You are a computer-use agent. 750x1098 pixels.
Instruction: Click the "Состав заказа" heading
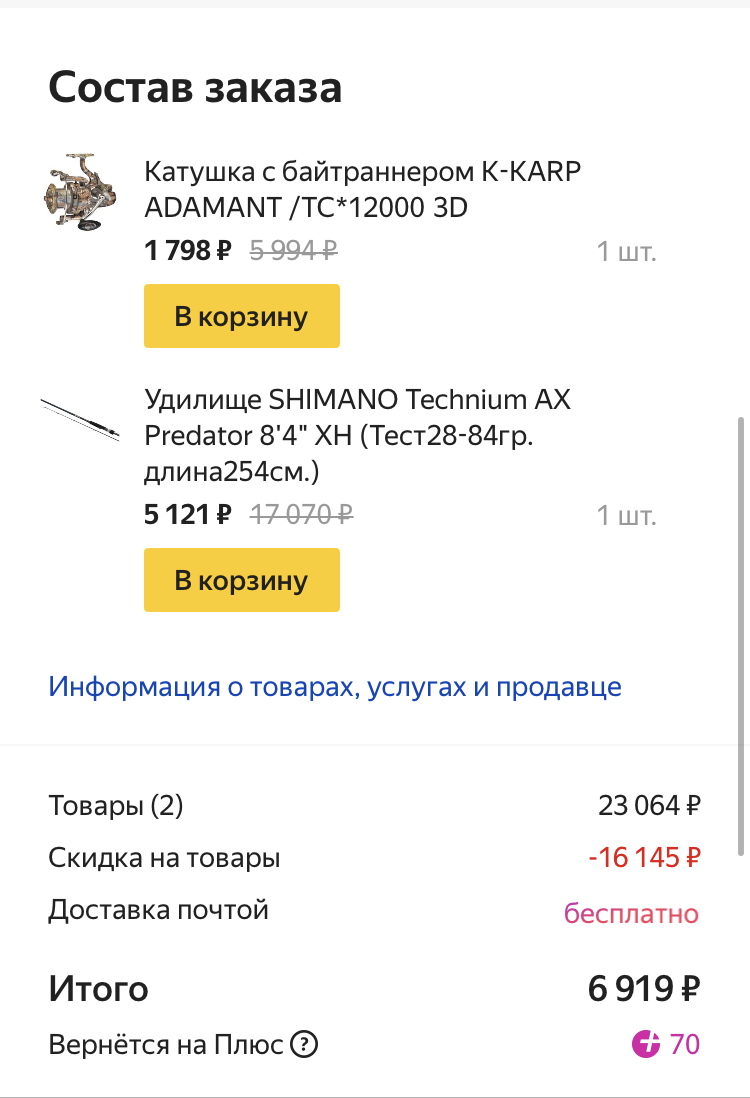pyautogui.click(x=195, y=88)
